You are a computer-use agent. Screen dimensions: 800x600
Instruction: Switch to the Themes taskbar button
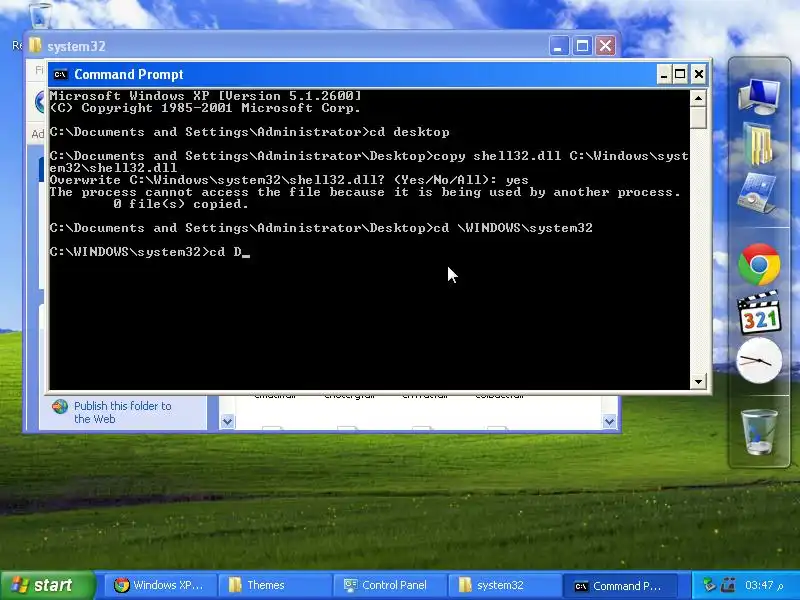274,585
